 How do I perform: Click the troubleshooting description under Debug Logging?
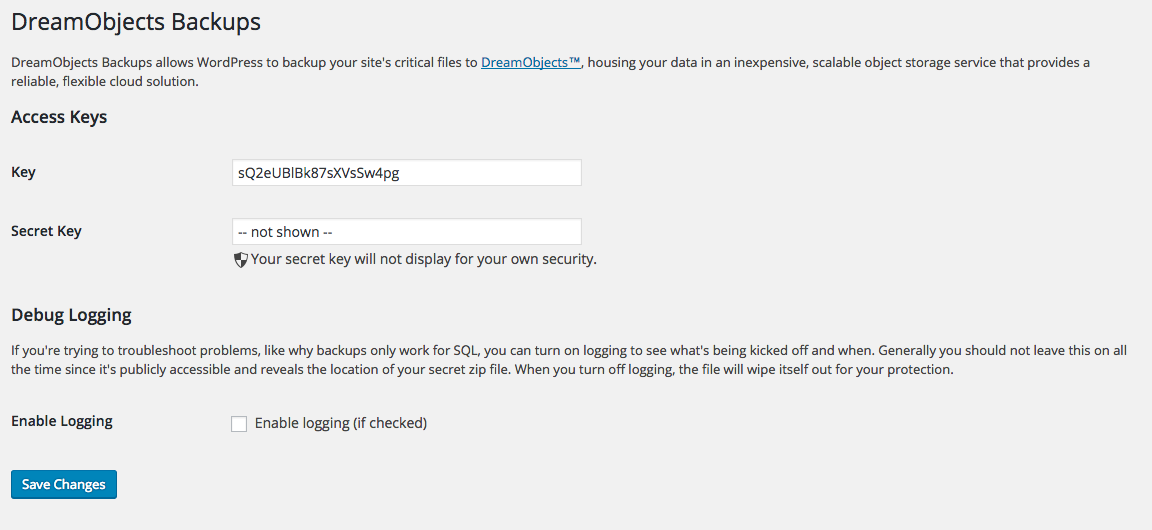click(x=569, y=360)
